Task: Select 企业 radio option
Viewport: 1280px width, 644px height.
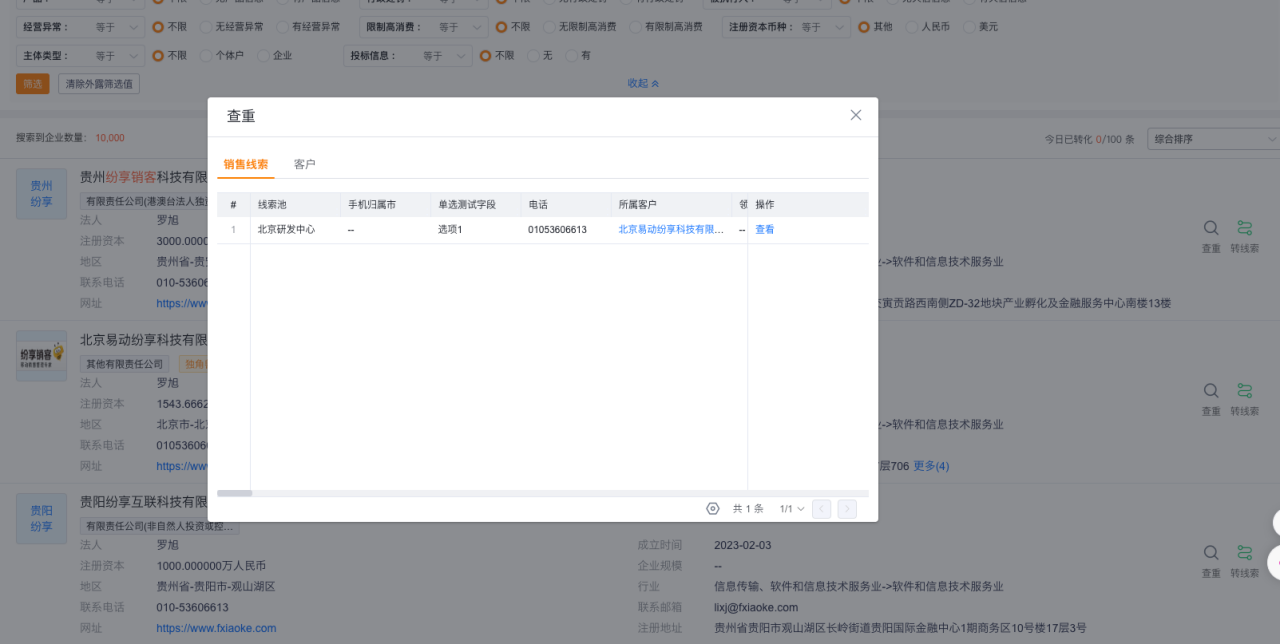Action: click(263, 56)
